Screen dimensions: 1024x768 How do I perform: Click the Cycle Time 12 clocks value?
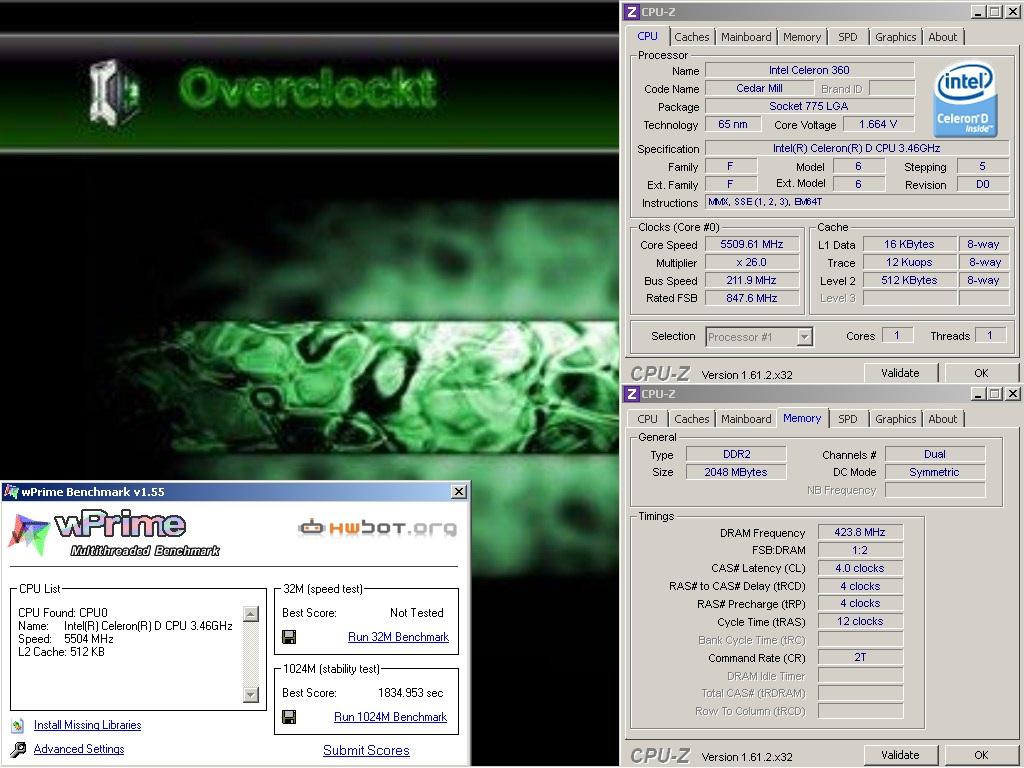click(860, 622)
